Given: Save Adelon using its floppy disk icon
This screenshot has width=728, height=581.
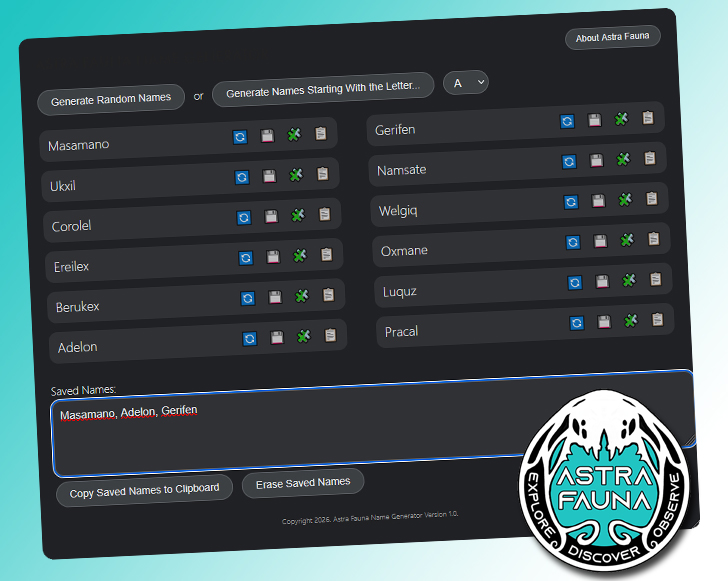Looking at the screenshot, I should pyautogui.click(x=276, y=337).
